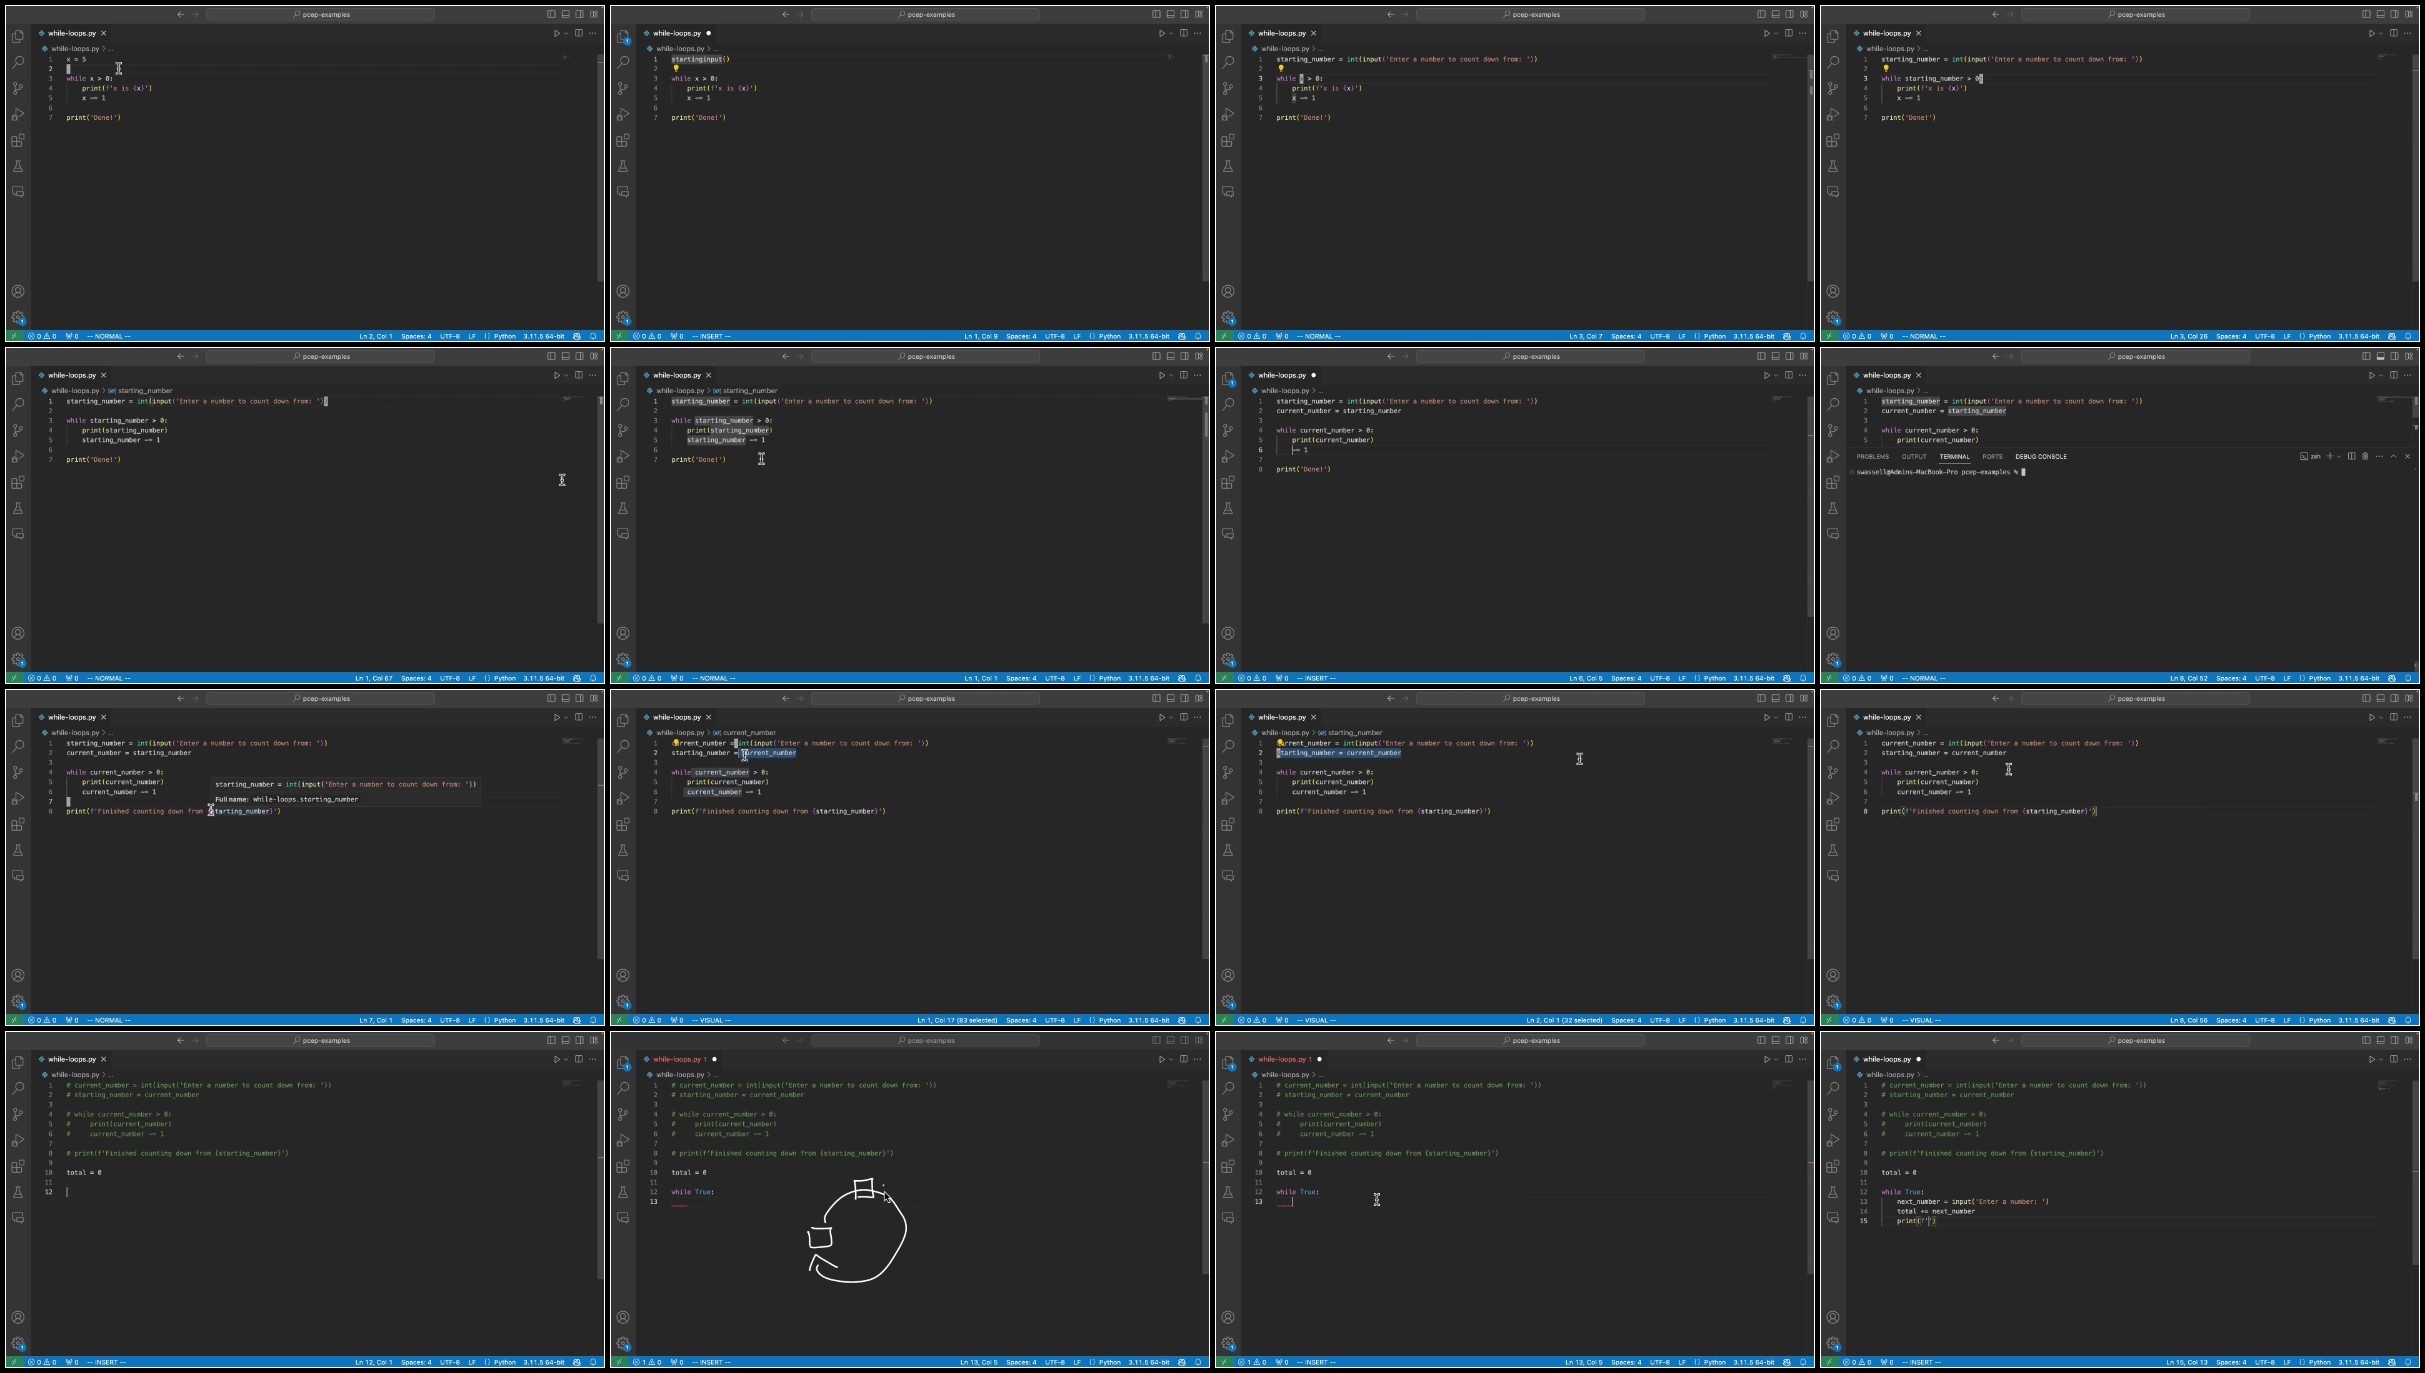Open run dropdown arrow in window with terminal panel
This screenshot has width=2425, height=1373.
click(2381, 375)
